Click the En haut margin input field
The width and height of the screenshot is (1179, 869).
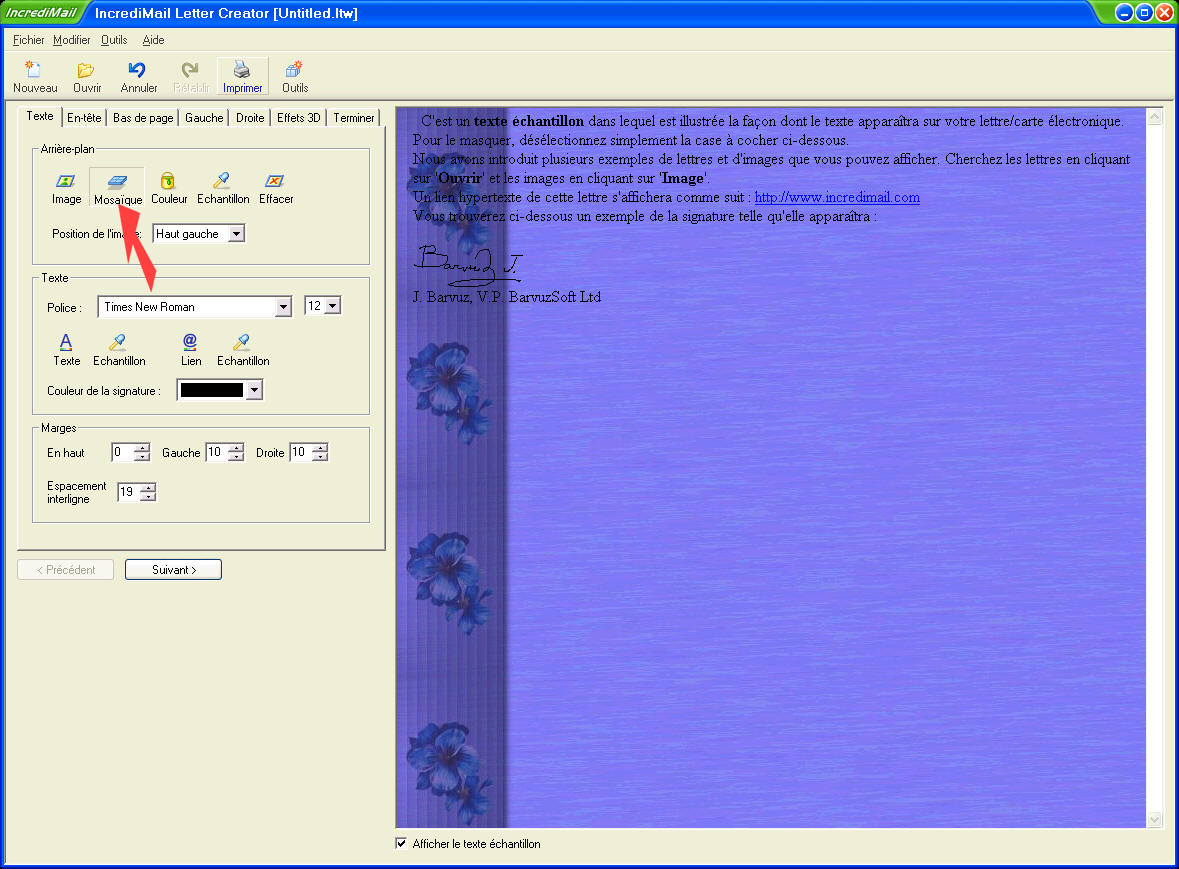coord(123,453)
